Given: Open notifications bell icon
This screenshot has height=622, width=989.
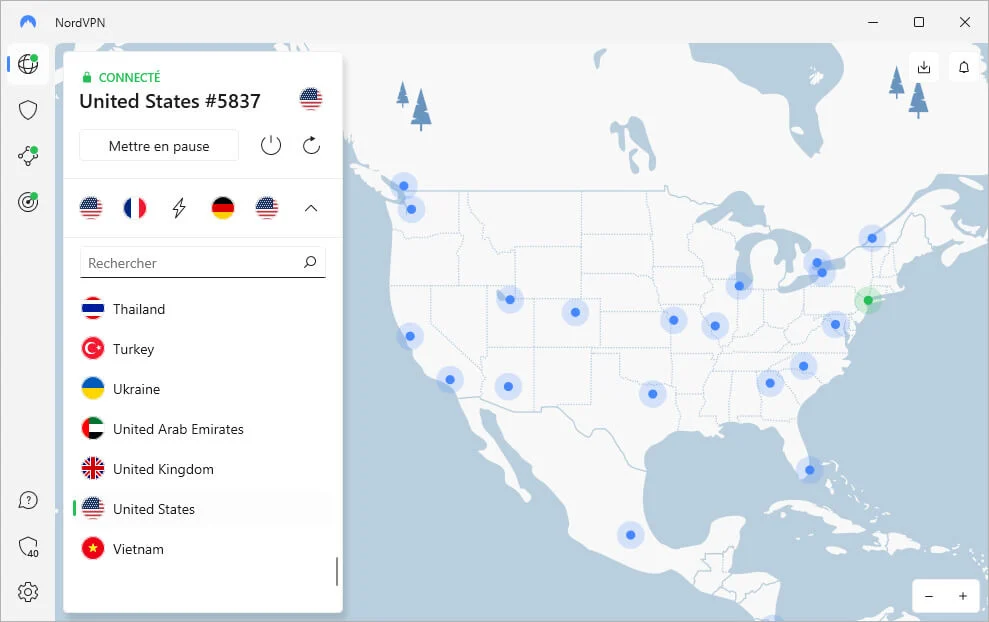Looking at the screenshot, I should (x=964, y=67).
